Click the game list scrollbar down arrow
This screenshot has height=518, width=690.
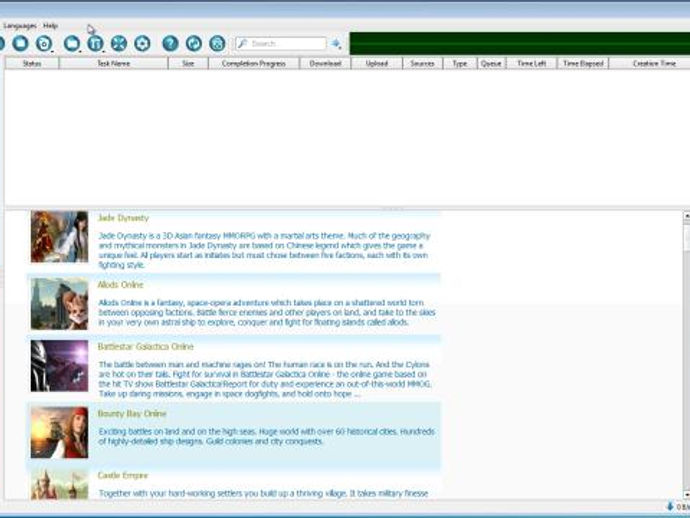click(x=686, y=495)
